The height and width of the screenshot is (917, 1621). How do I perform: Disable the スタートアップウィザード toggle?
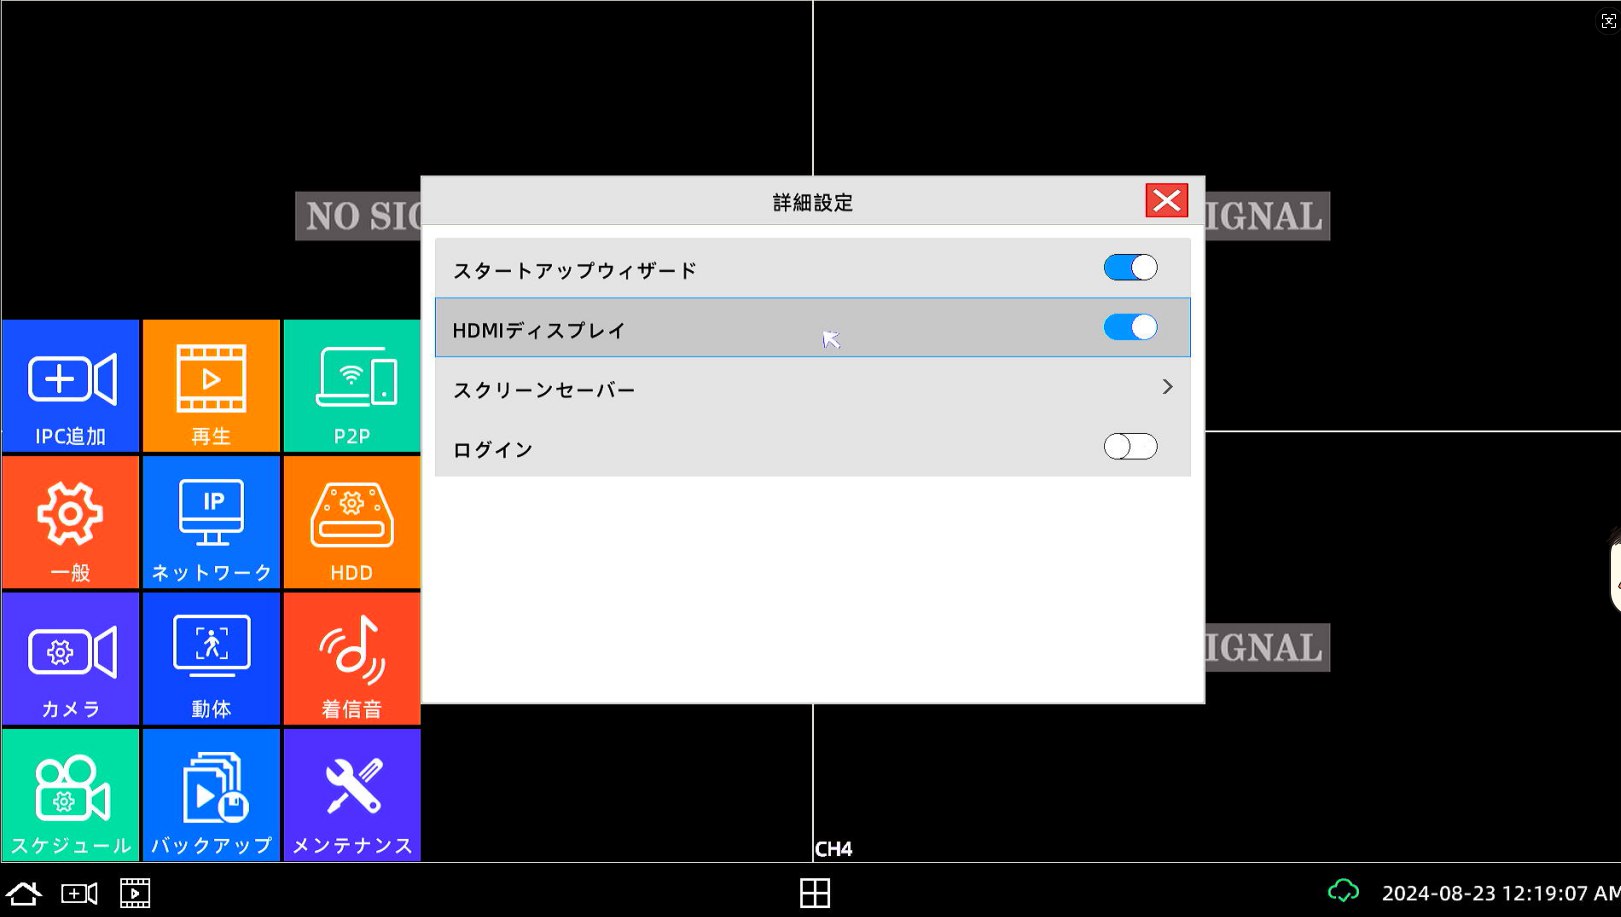click(1130, 268)
